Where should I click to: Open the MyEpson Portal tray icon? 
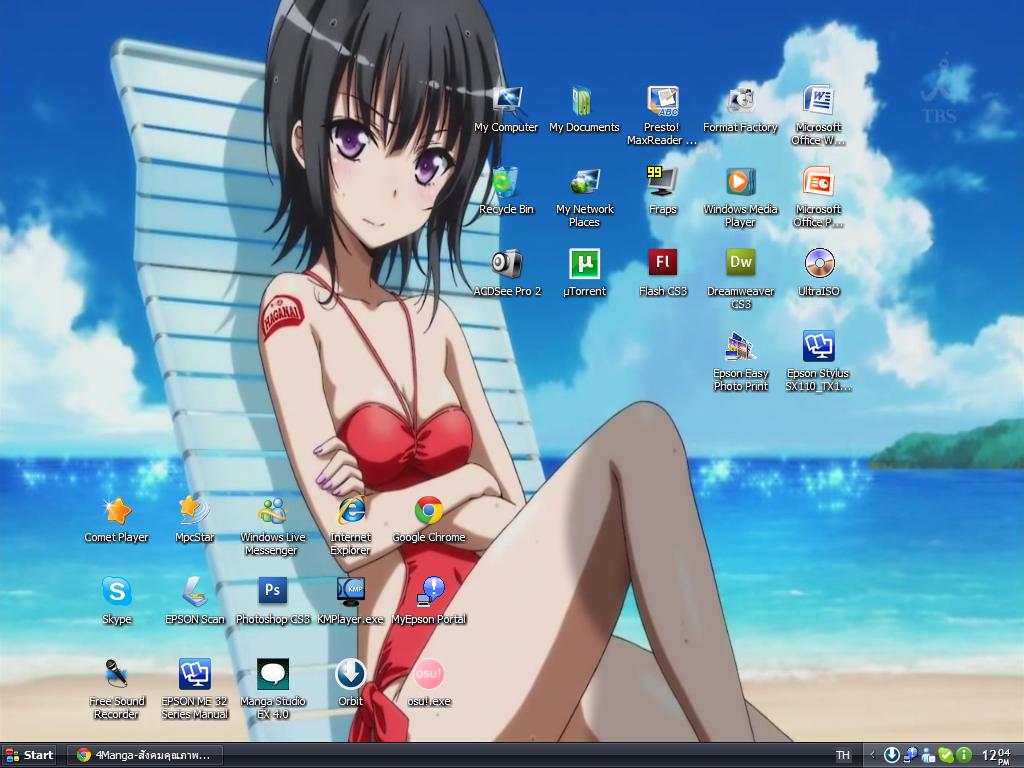[911, 756]
